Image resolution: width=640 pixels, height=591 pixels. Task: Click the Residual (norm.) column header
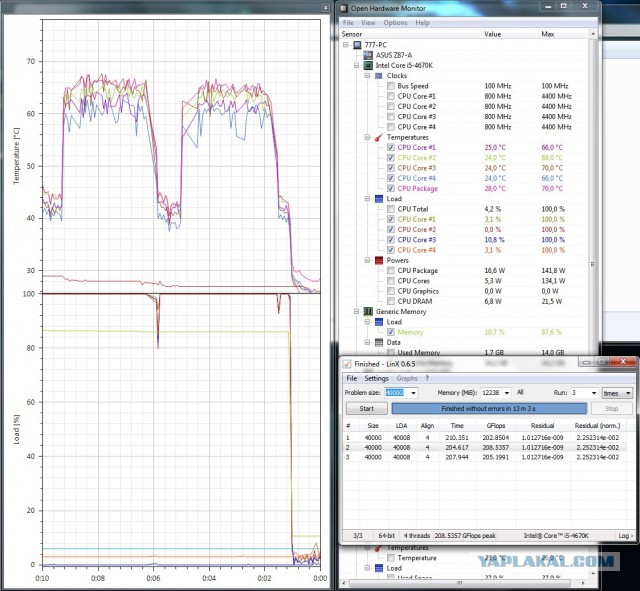coord(597,426)
